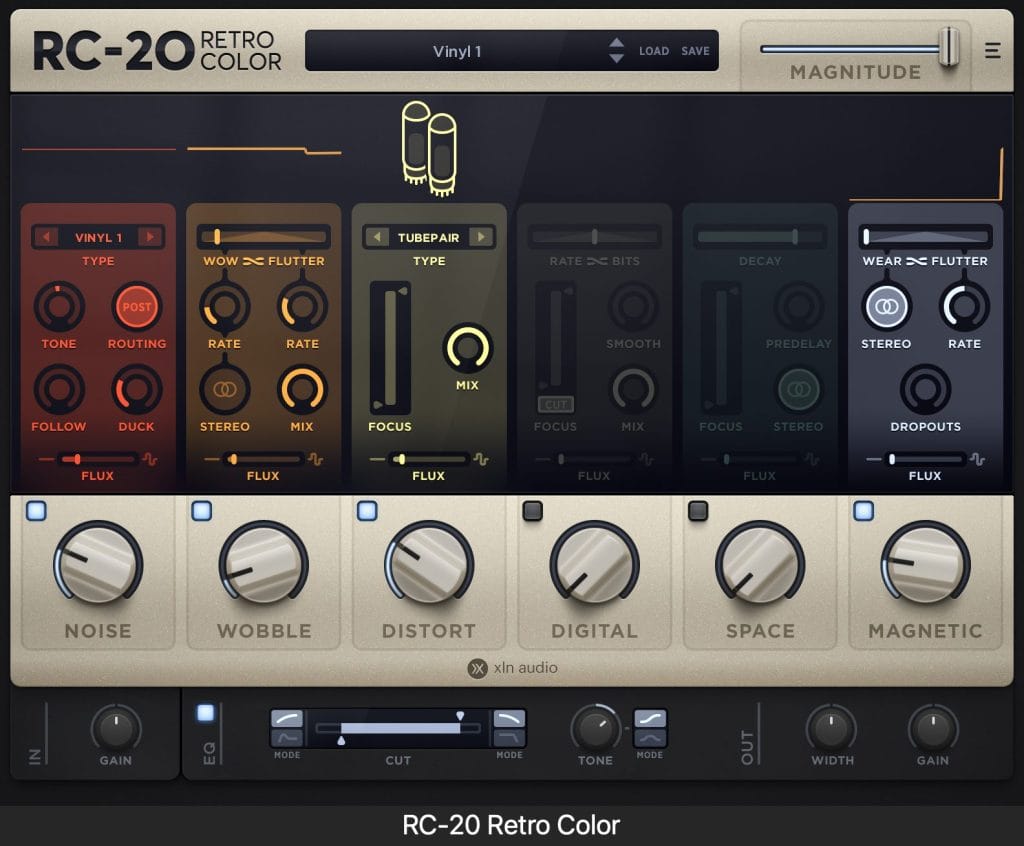Disable the DISTORT module power button
Screen dimensions: 1024x846
(367, 511)
